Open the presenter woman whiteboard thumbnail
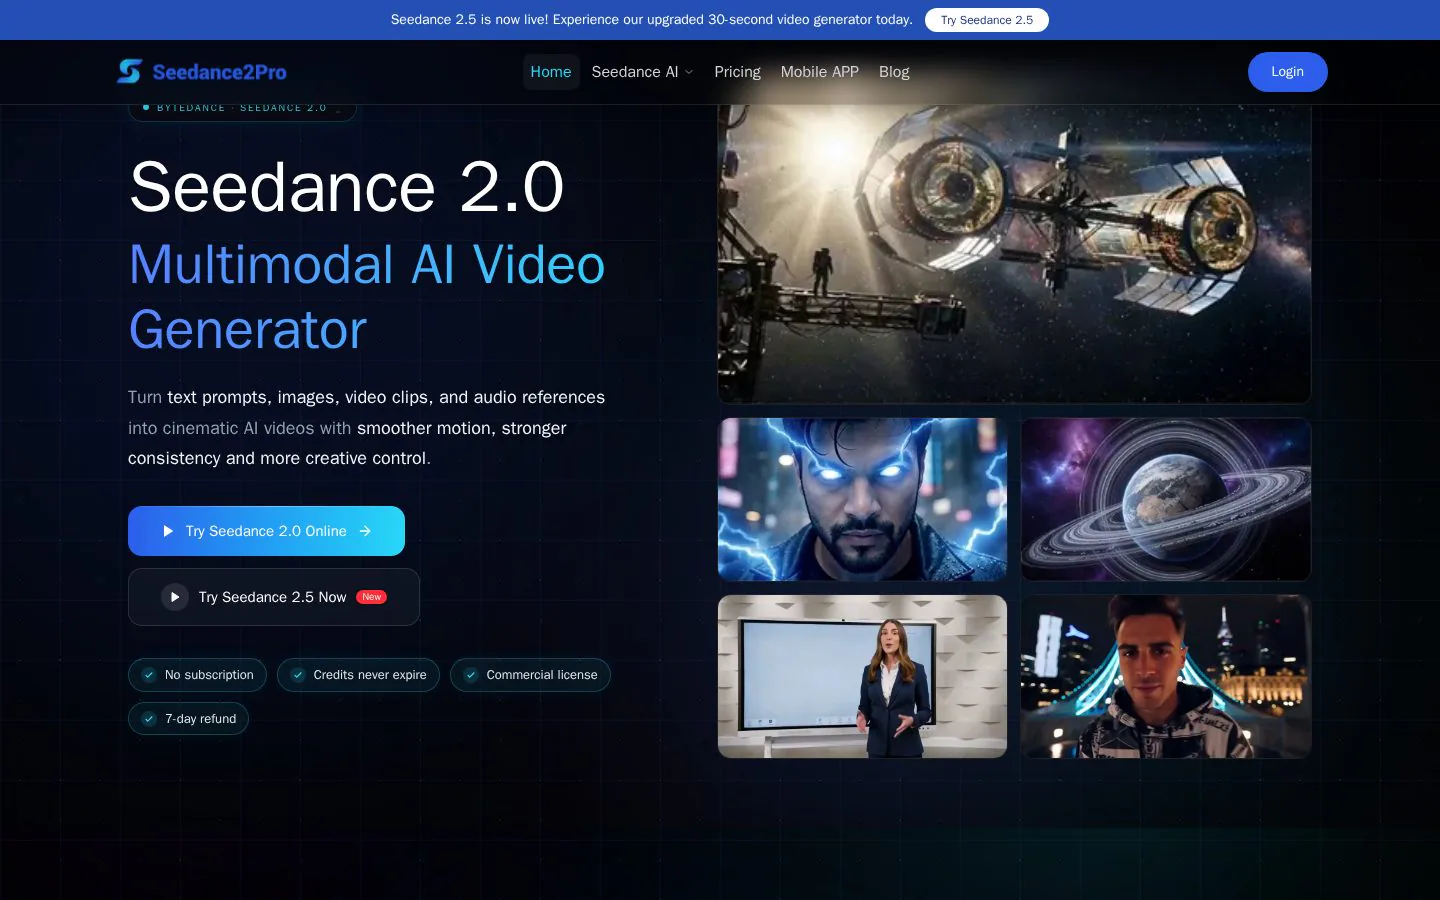The height and width of the screenshot is (900, 1440). coord(862,676)
